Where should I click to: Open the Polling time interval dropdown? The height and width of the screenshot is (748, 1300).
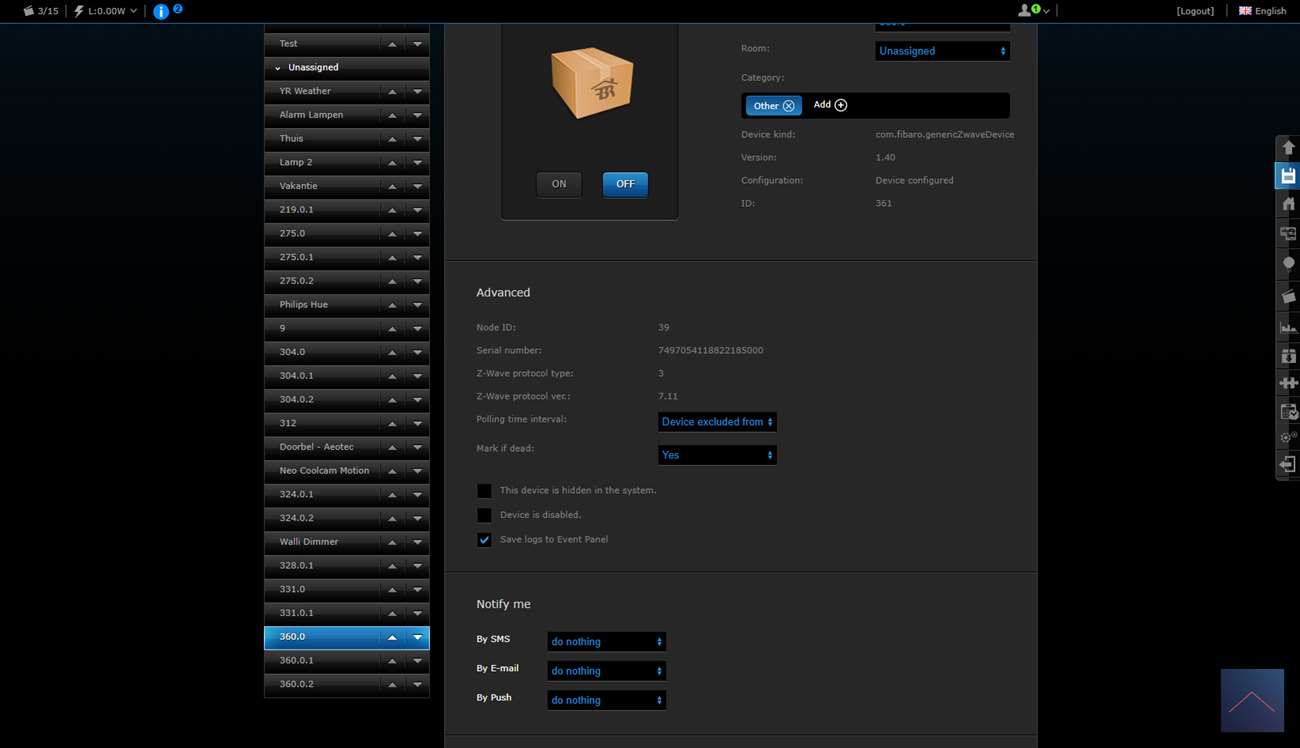coord(717,422)
